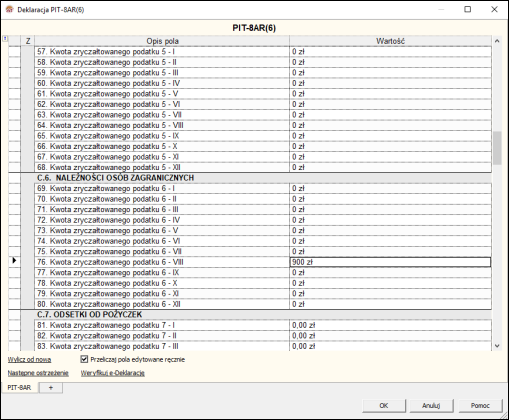Toggle the Przeliczaj pola edytowane ręcznie checkbox
This screenshot has height=420, width=509.
click(x=84, y=359)
